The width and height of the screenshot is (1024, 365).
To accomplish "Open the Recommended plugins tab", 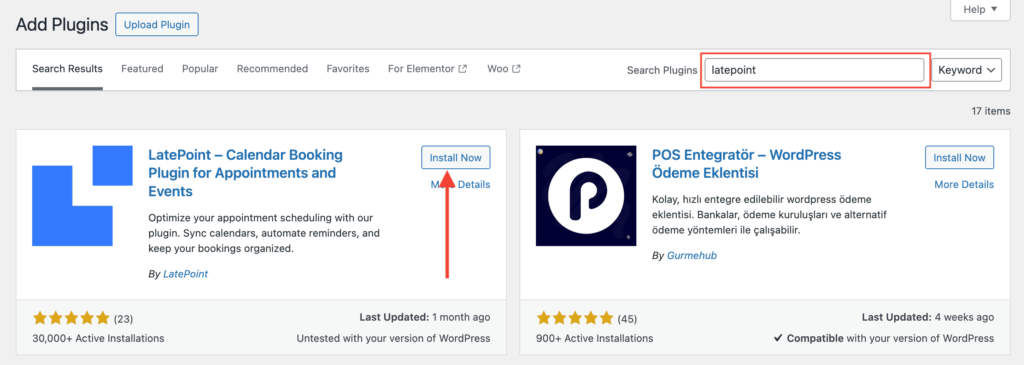I will tap(272, 69).
